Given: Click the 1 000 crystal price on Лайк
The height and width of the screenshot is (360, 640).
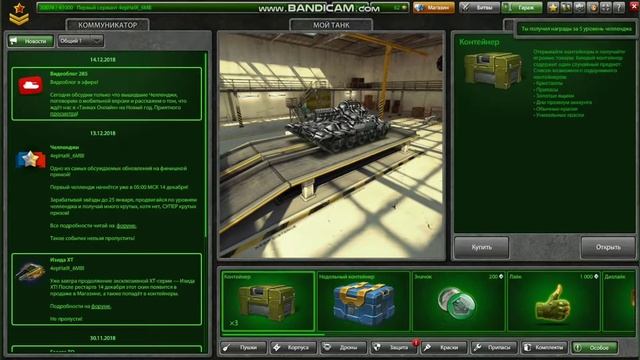Looking at the screenshot, I should tap(589, 277).
